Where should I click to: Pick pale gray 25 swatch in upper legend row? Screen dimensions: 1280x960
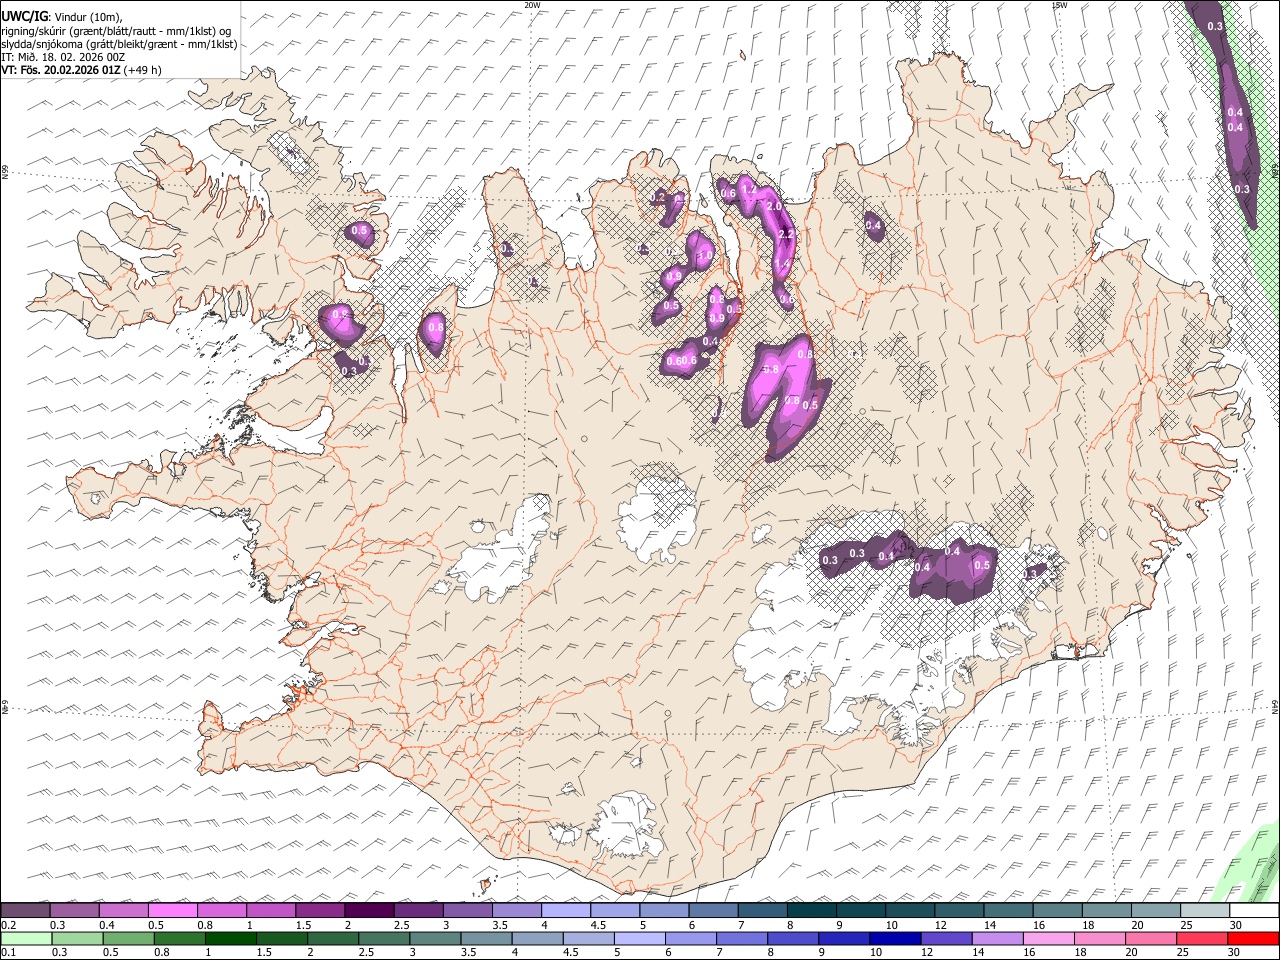coord(1204,911)
